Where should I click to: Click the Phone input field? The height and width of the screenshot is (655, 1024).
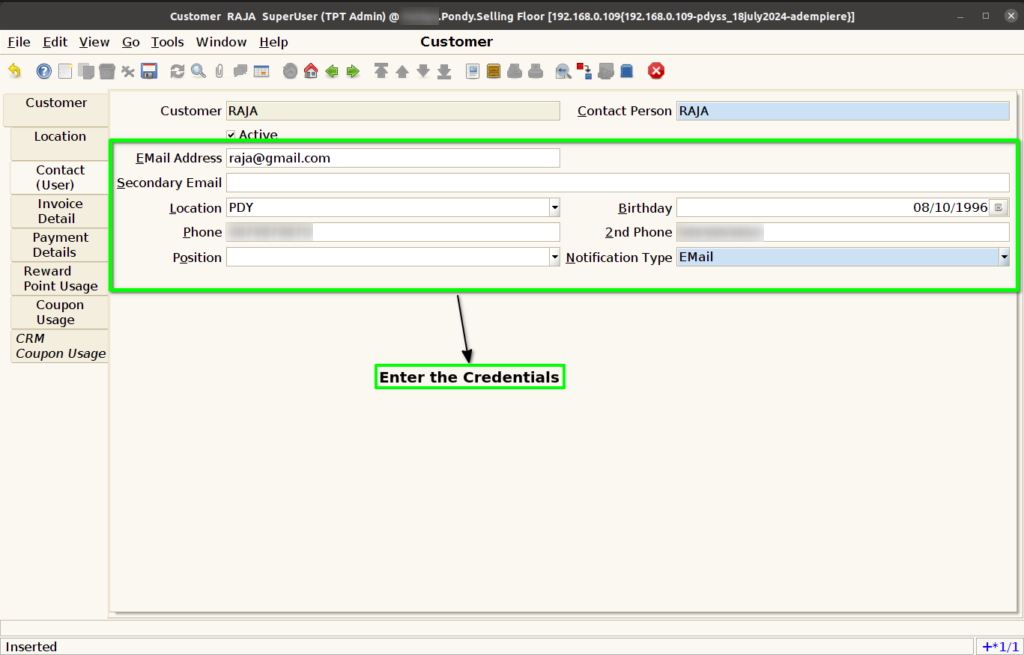[392, 232]
